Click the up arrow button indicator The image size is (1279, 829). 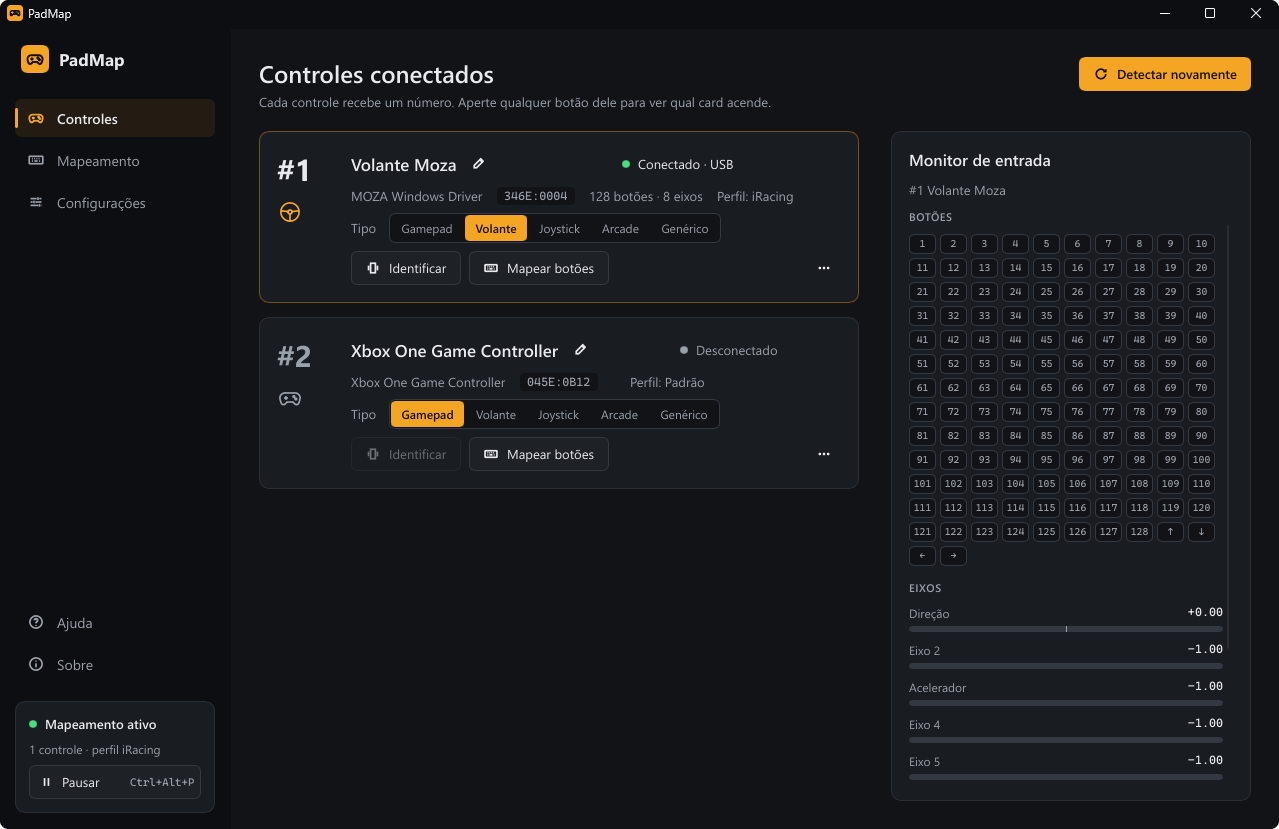pos(1170,532)
